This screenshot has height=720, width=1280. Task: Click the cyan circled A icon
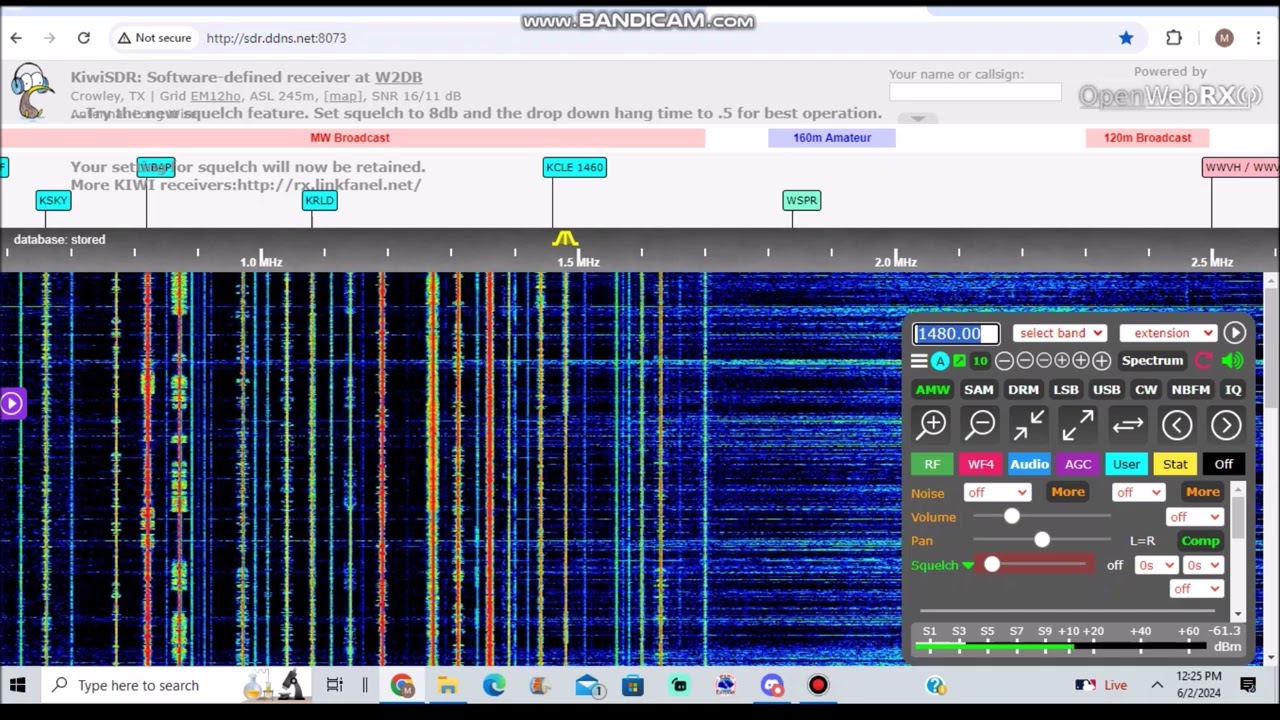coord(940,361)
